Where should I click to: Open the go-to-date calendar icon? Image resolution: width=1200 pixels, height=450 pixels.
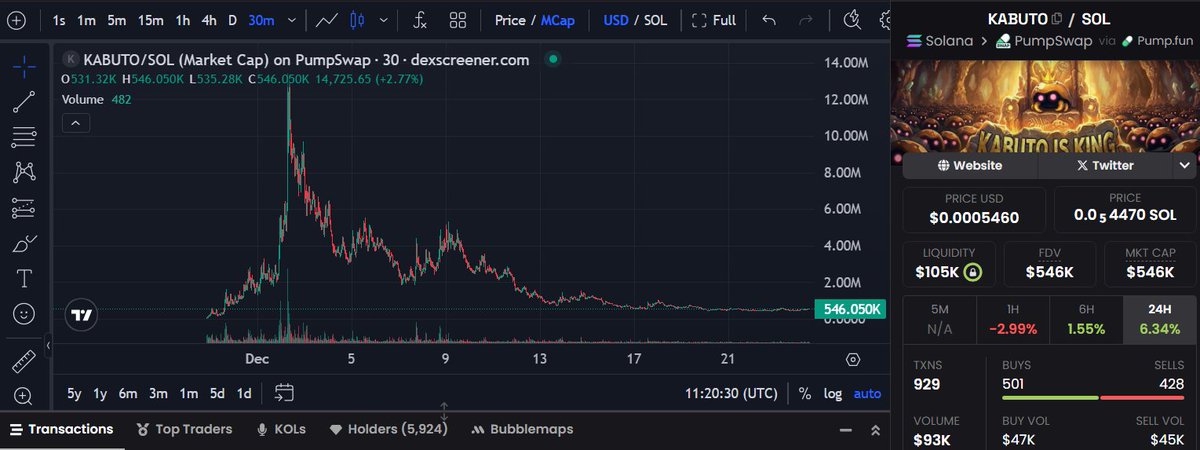(284, 393)
